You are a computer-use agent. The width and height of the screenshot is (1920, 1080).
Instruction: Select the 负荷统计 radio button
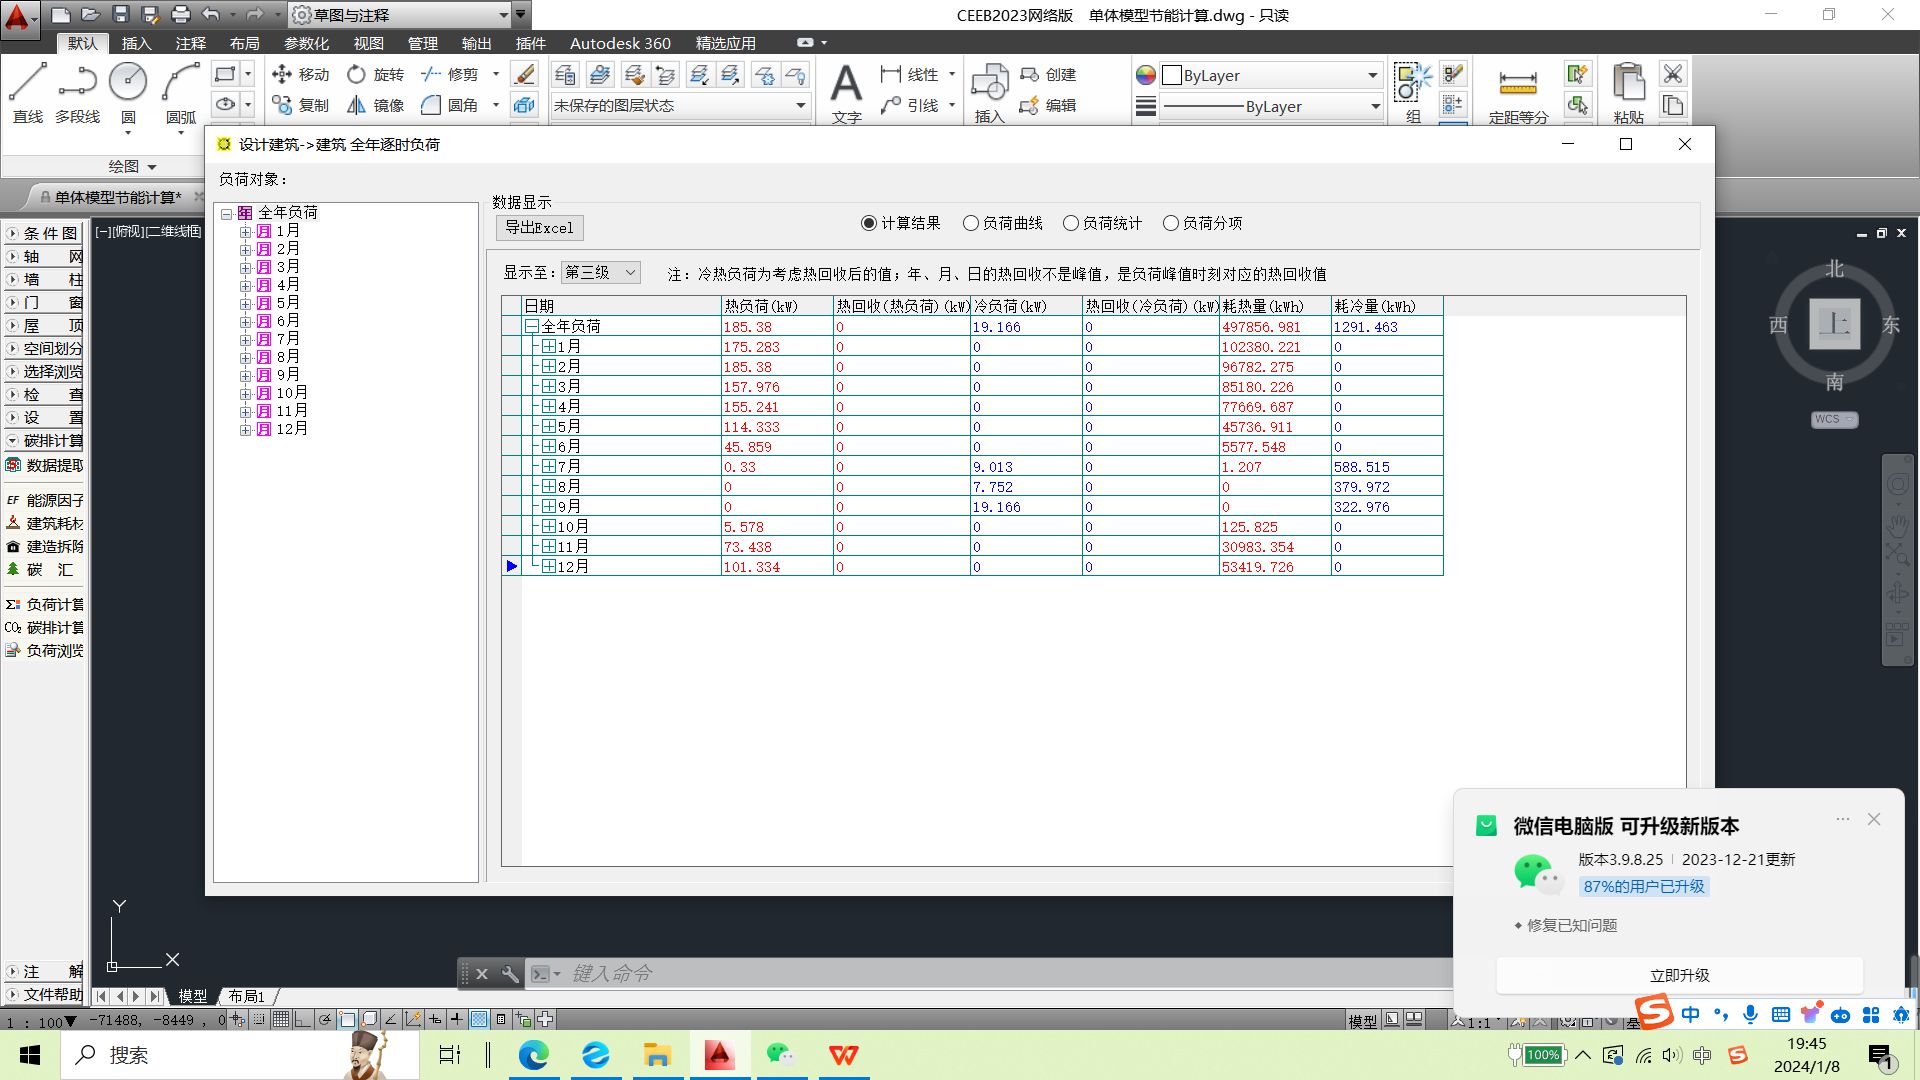1070,224
